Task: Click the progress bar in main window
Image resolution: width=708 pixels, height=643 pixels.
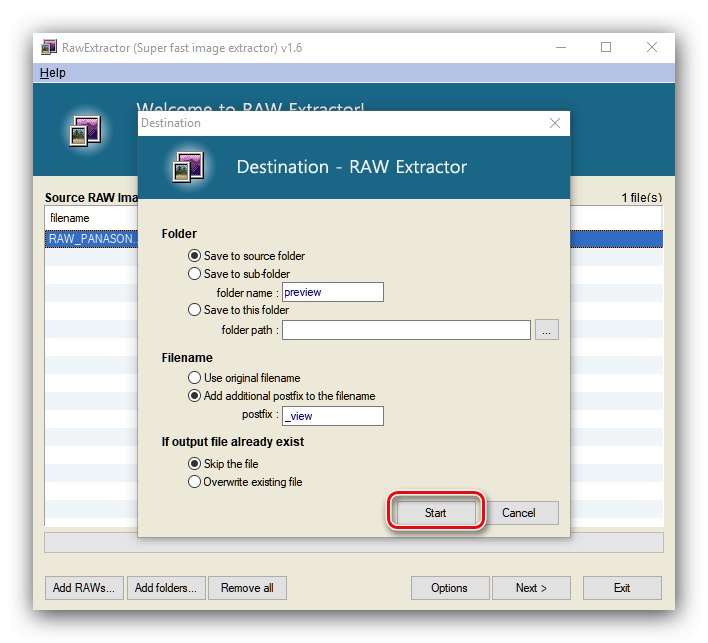Action: (354, 543)
